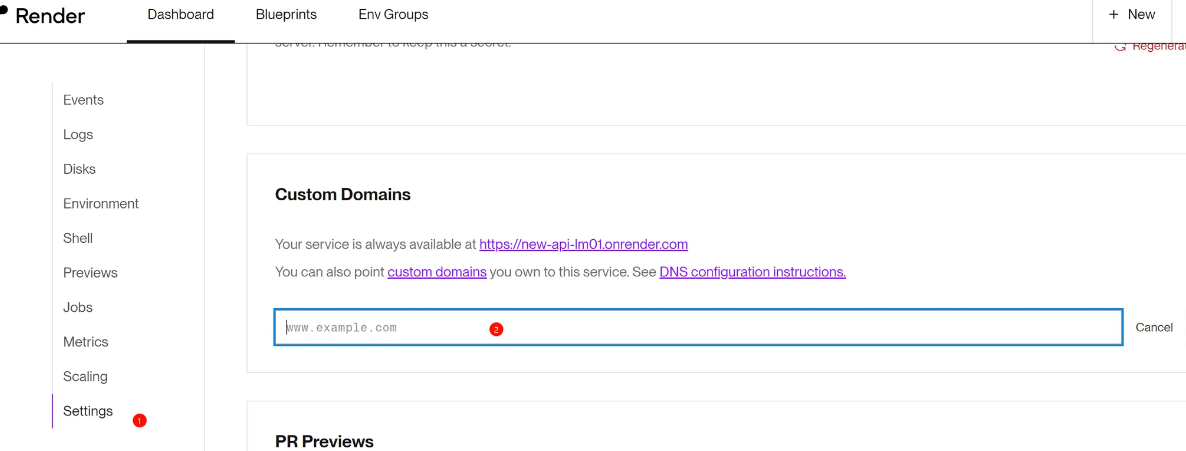Screen dimensions: 1186x451
Task: Select Disks in the sidebar
Action: (79, 169)
